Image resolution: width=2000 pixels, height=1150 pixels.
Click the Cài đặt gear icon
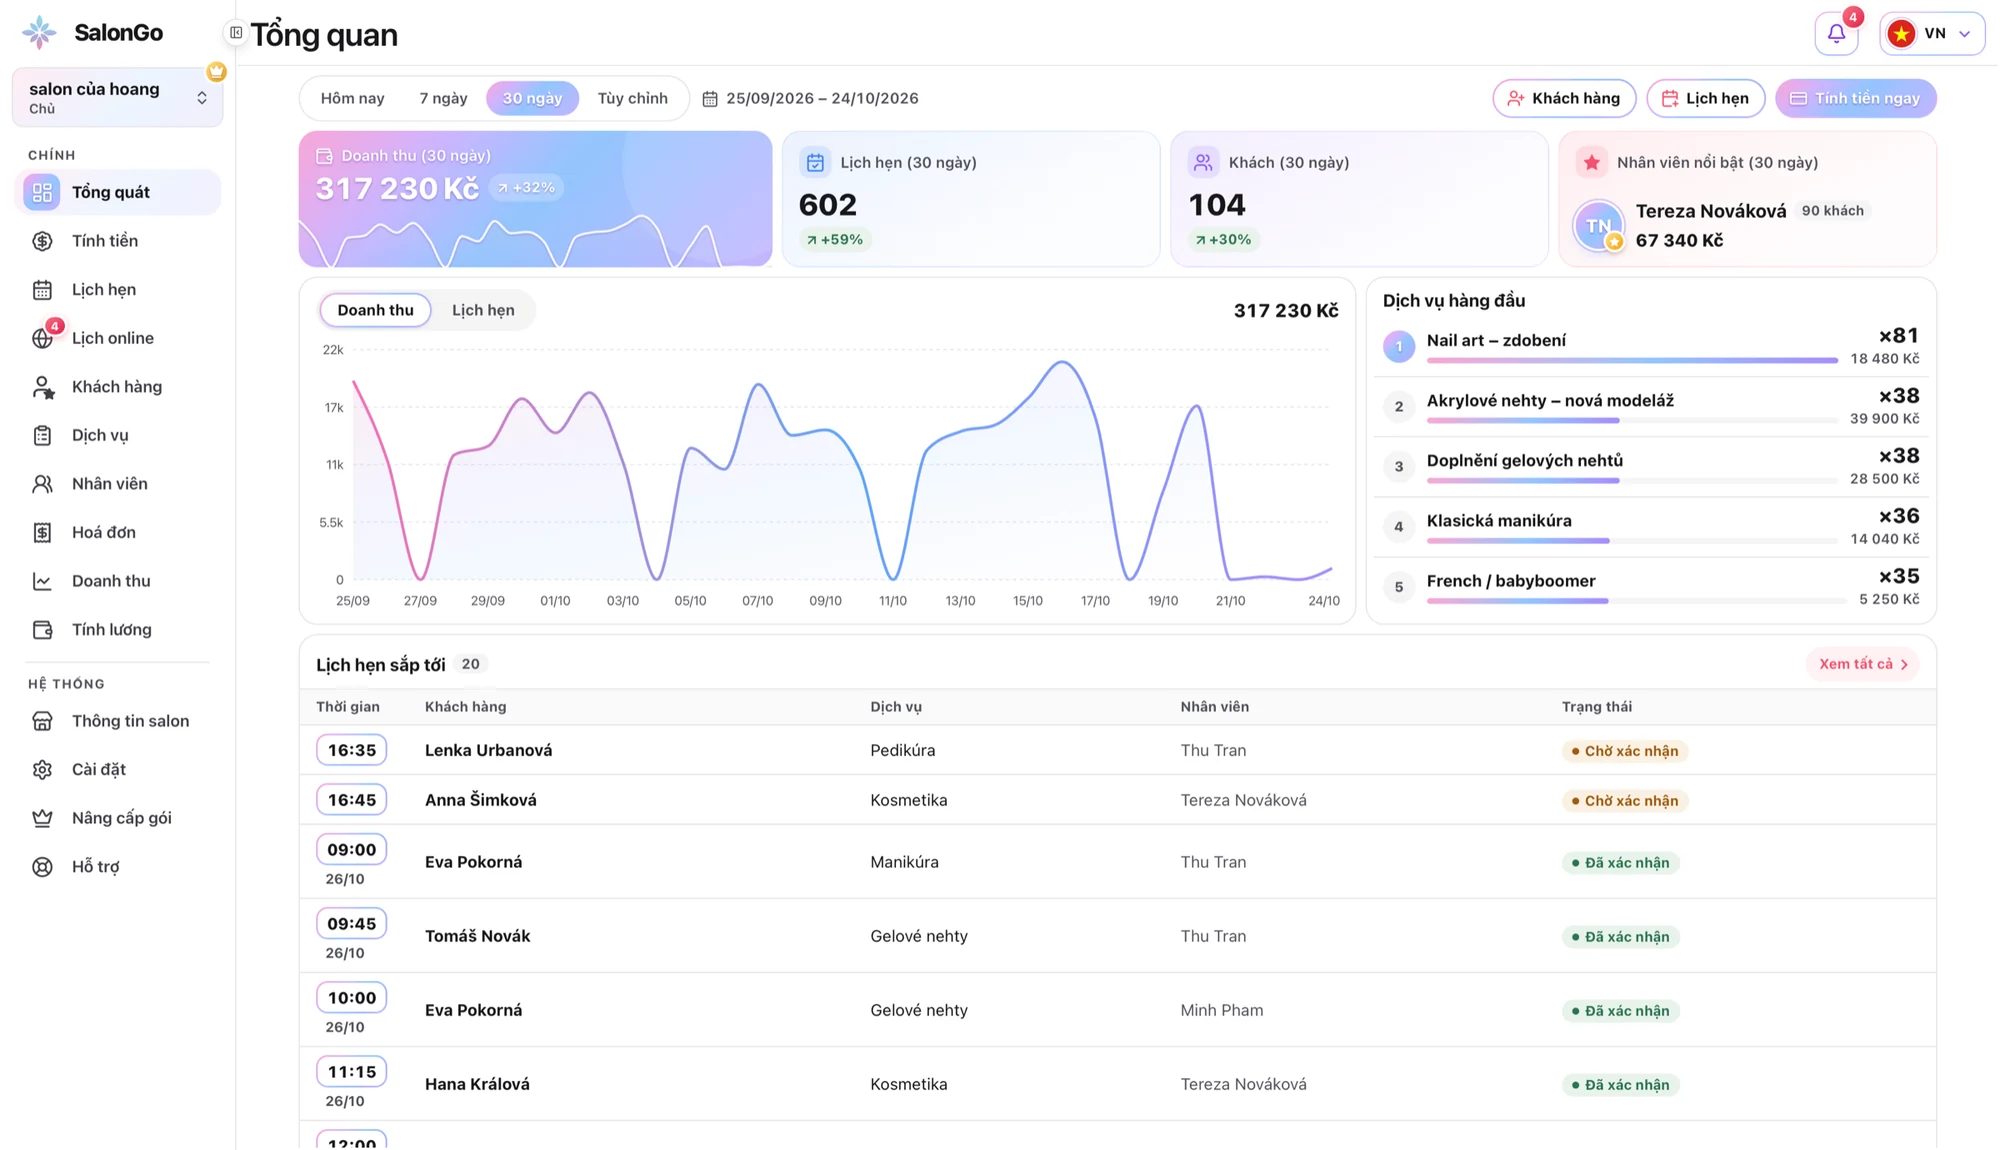(42, 769)
